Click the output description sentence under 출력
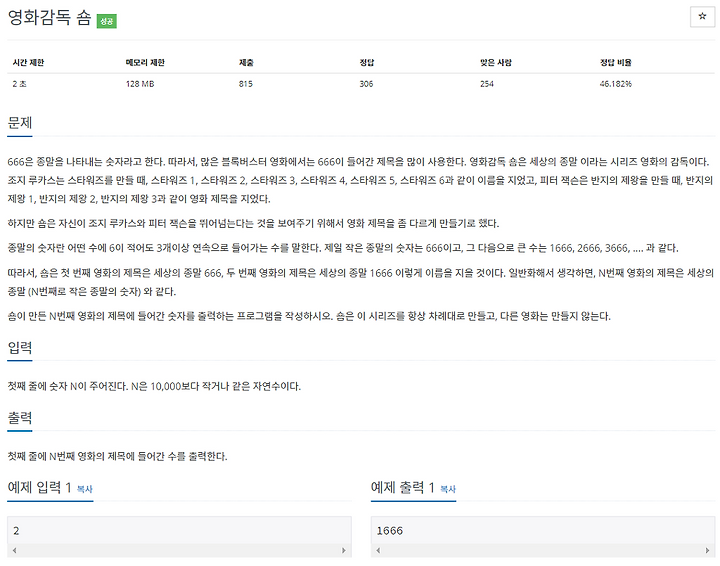 118,456
